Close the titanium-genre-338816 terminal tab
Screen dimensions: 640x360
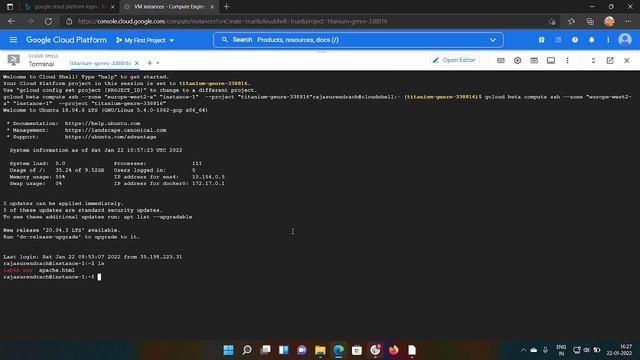coord(137,63)
